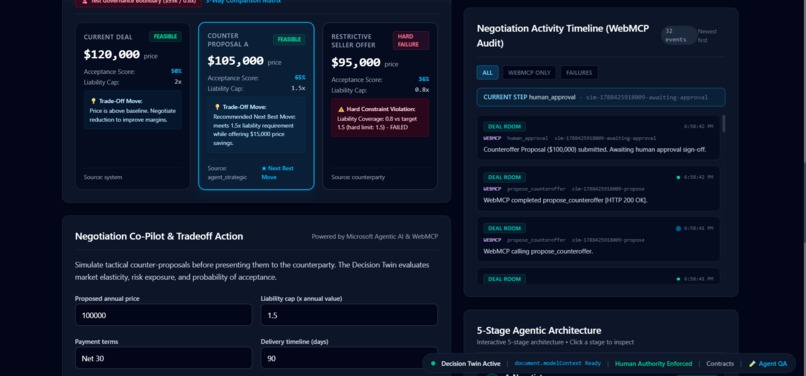Click the Payment terms field showing Net 30

tap(163, 358)
